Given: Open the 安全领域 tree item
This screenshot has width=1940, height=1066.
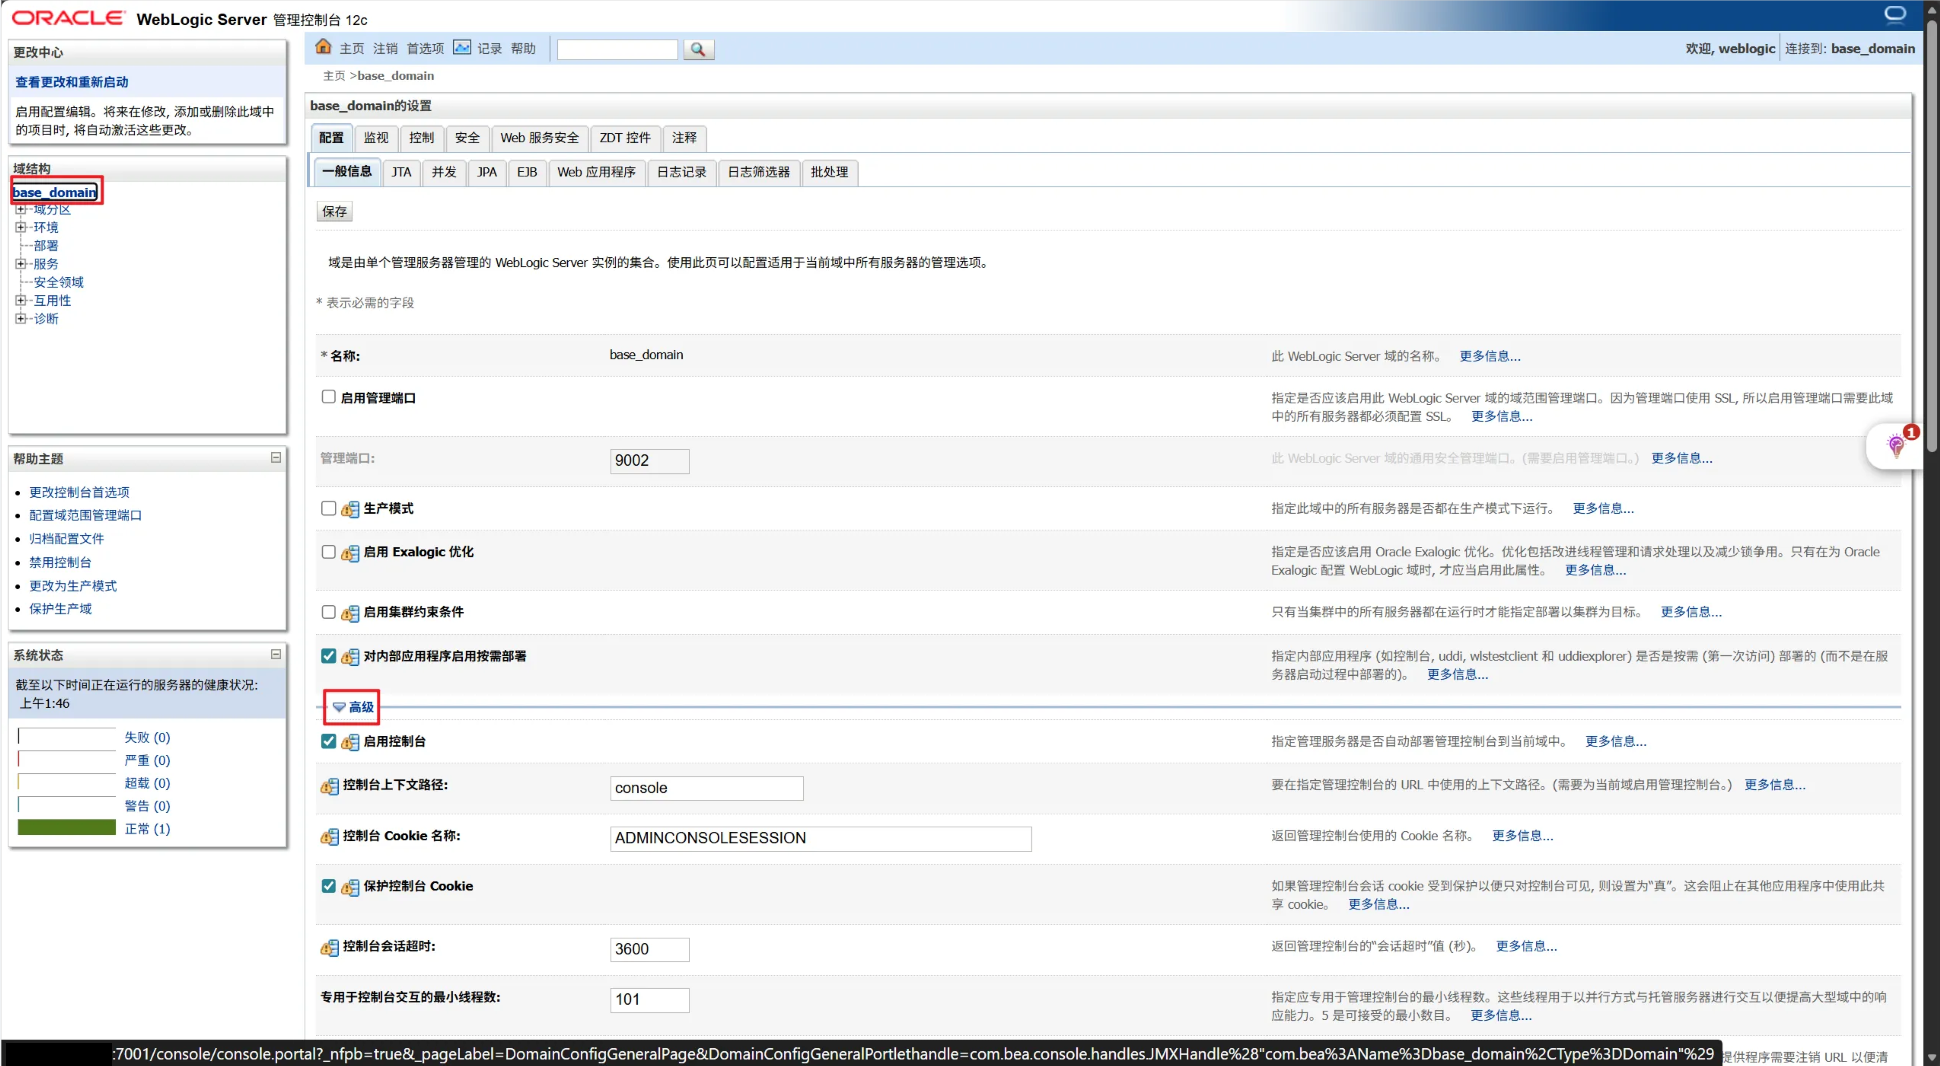Looking at the screenshot, I should pyautogui.click(x=58, y=283).
